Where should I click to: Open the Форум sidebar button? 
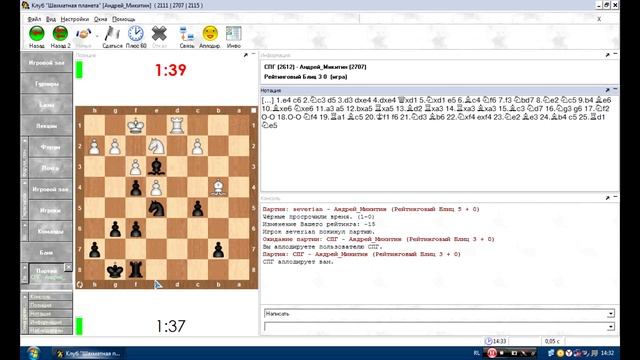(x=50, y=147)
